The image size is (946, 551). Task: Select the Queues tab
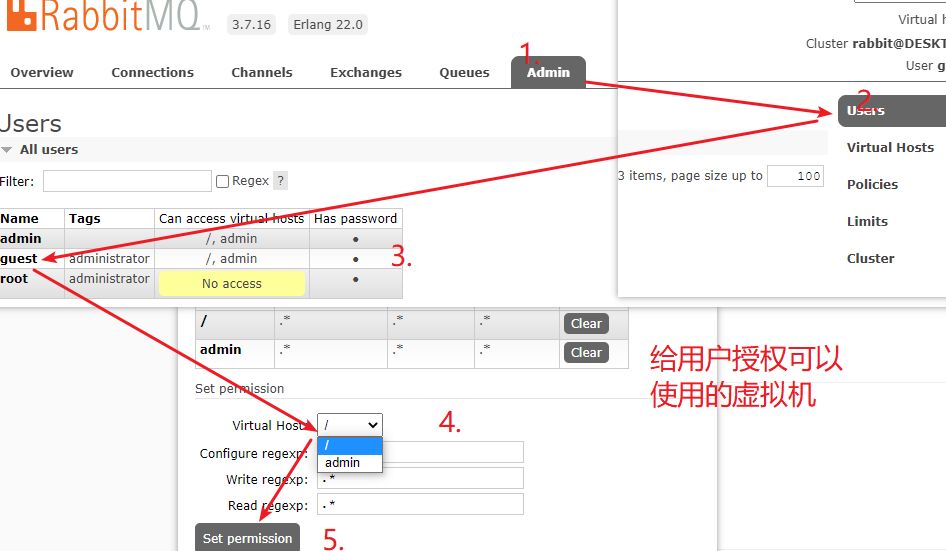pyautogui.click(x=464, y=72)
